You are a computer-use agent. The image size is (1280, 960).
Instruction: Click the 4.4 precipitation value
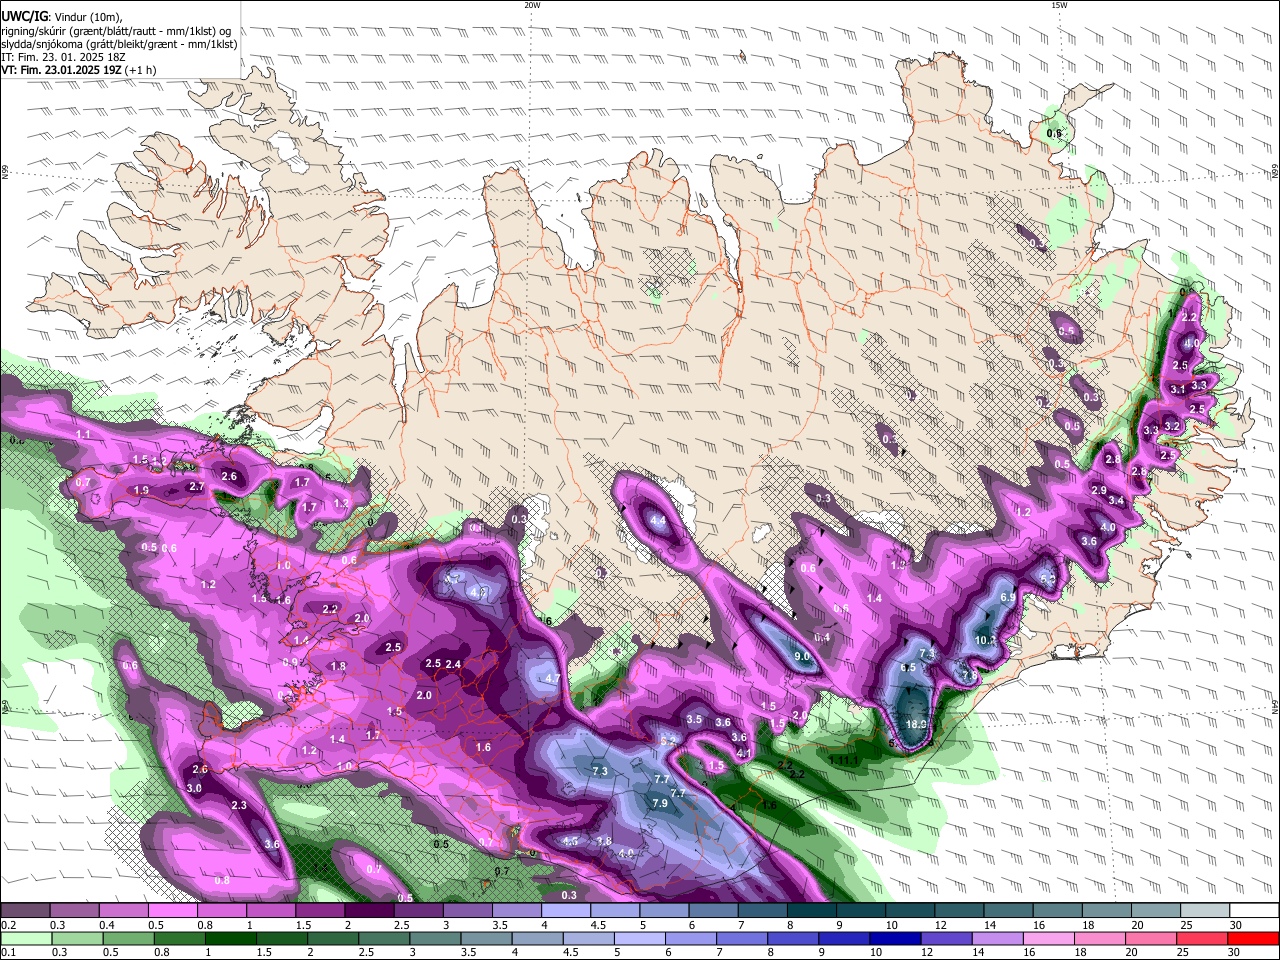[658, 521]
